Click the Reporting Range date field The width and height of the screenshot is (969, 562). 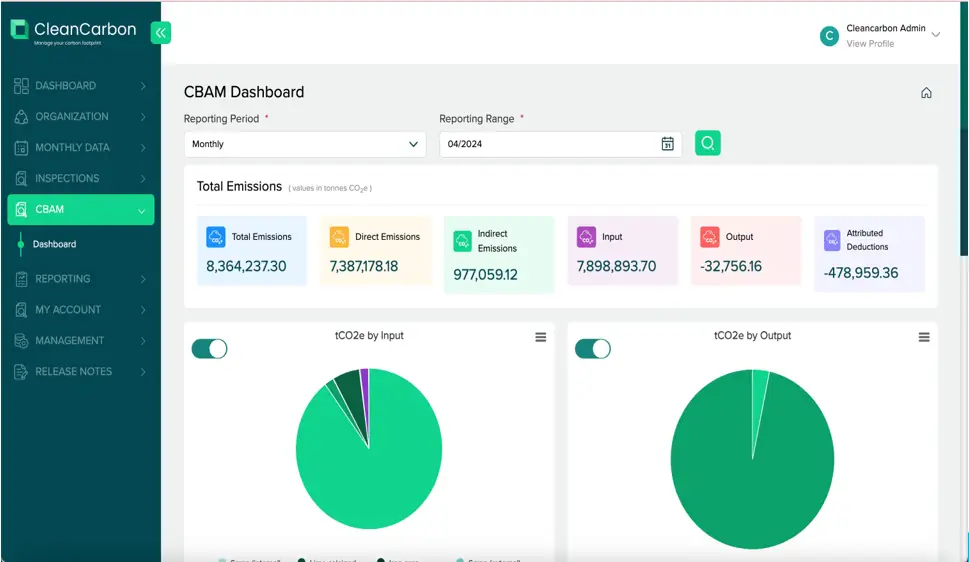point(548,144)
